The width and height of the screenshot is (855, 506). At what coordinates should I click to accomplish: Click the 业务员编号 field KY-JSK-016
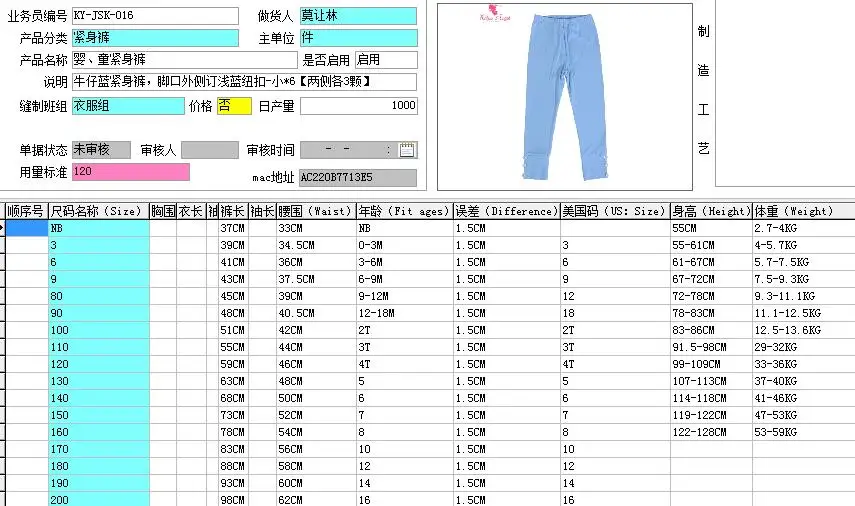coord(155,16)
